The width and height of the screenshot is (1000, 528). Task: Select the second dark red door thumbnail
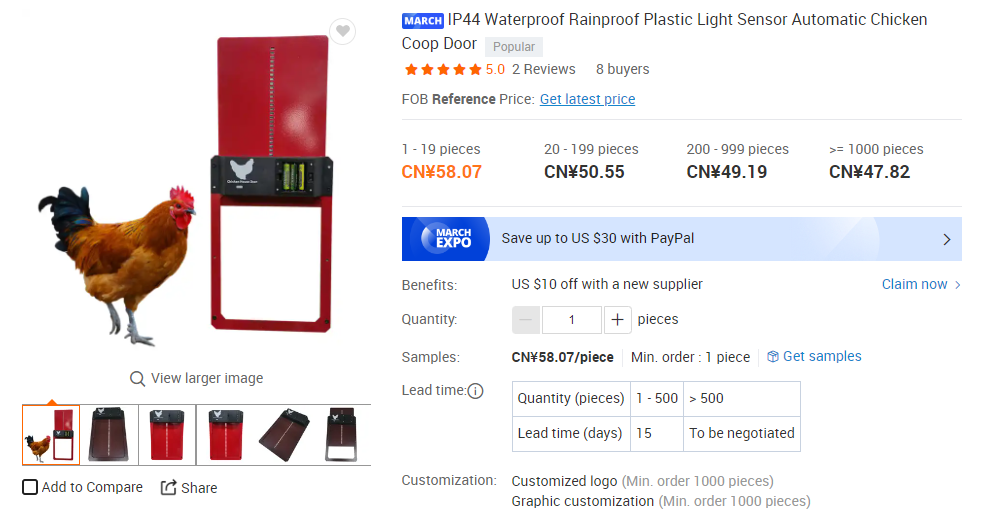109,435
